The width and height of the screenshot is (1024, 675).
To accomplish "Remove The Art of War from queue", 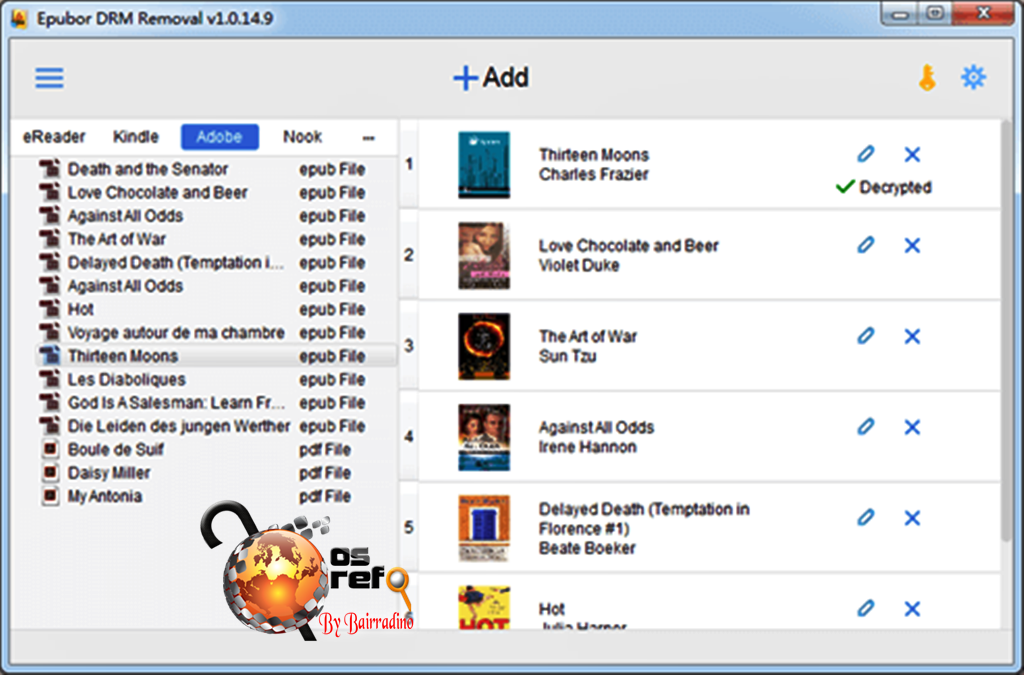I will coord(912,336).
